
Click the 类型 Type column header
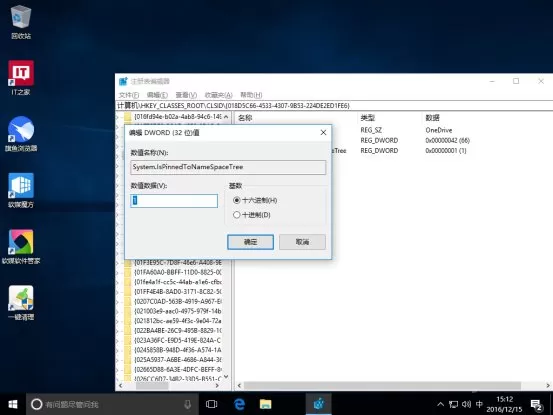tap(367, 118)
